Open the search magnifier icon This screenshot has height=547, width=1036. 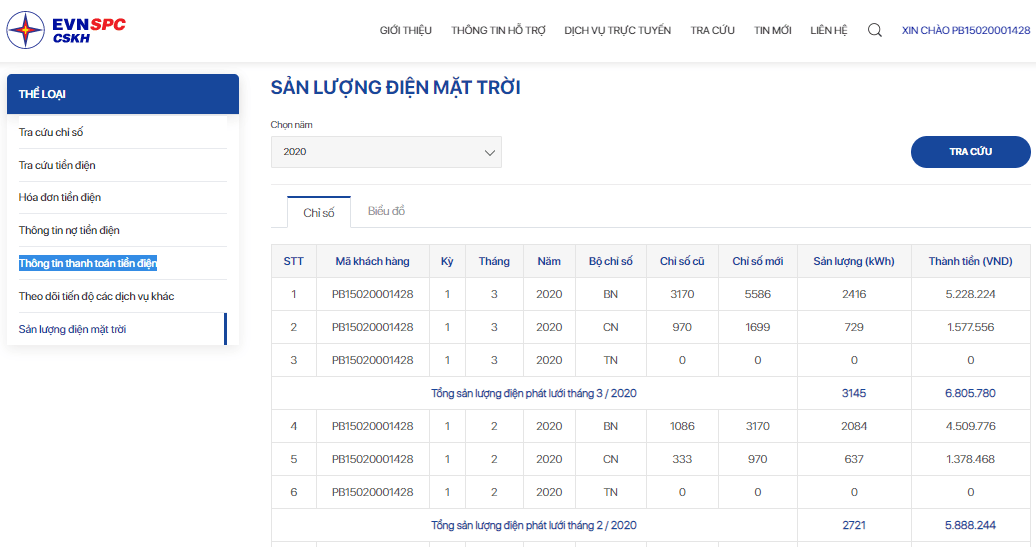874,30
